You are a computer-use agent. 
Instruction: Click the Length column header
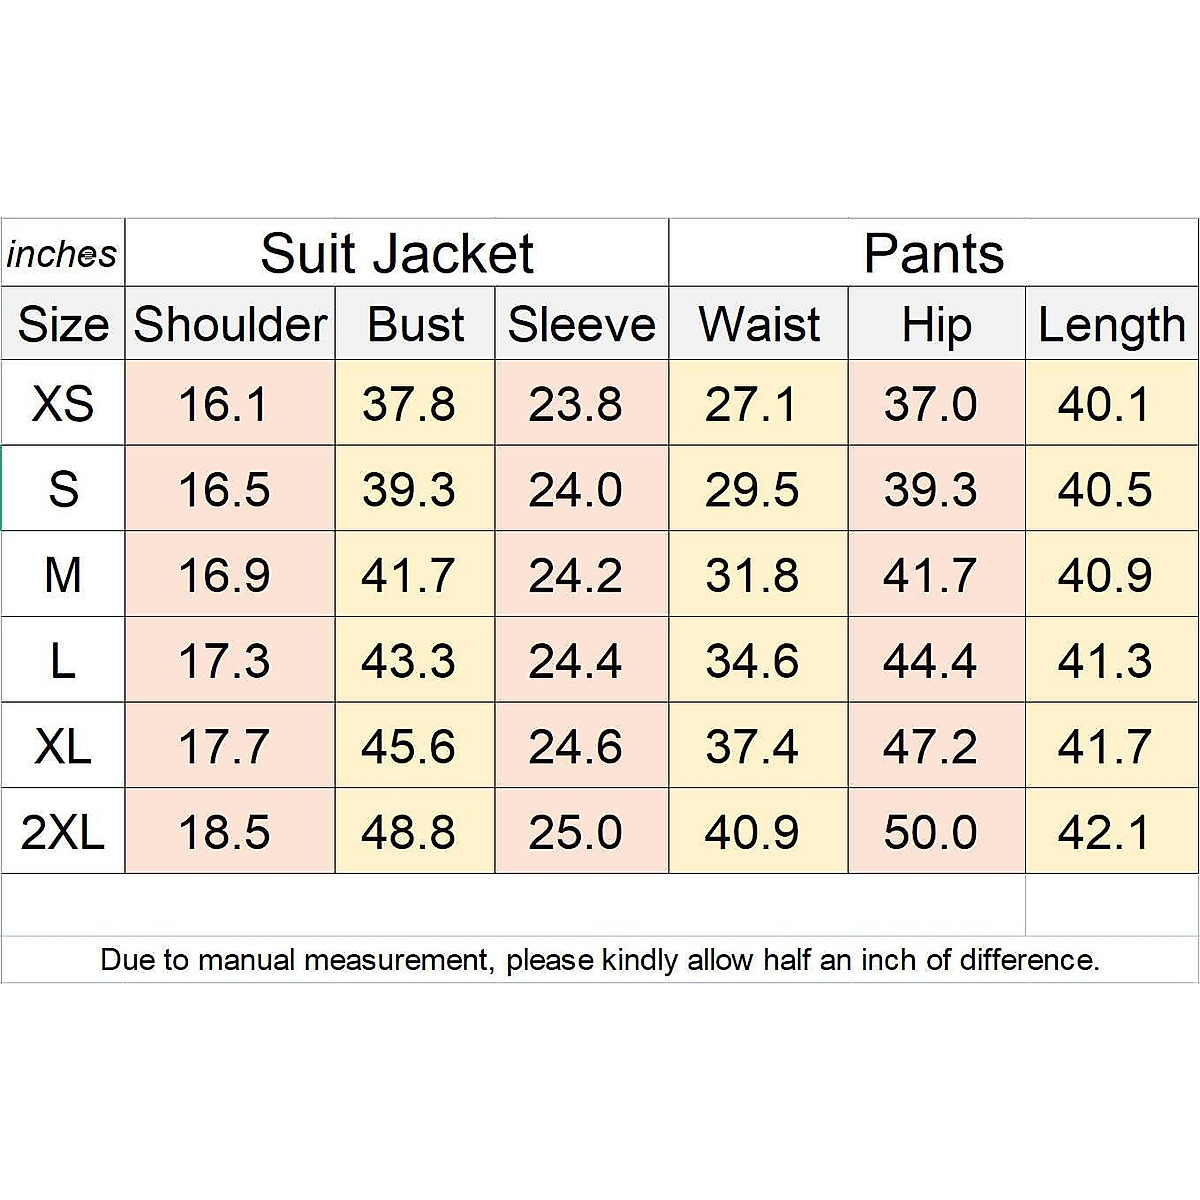click(1111, 325)
